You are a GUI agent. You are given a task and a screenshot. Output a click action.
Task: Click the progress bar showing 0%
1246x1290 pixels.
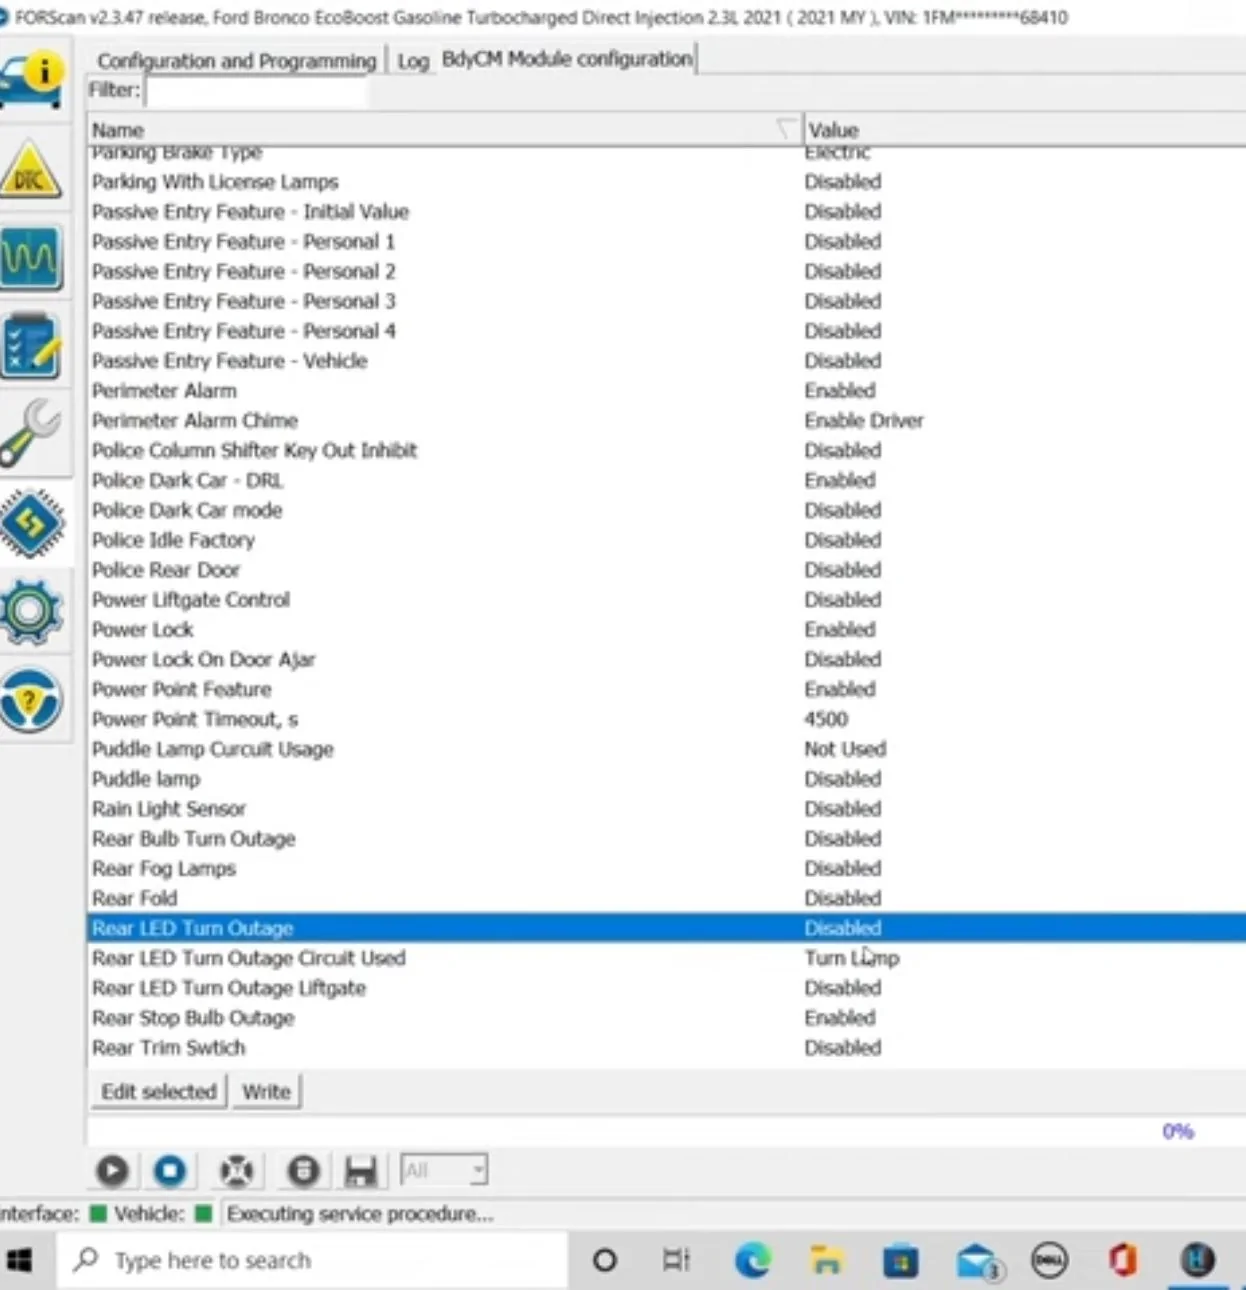(666, 1131)
